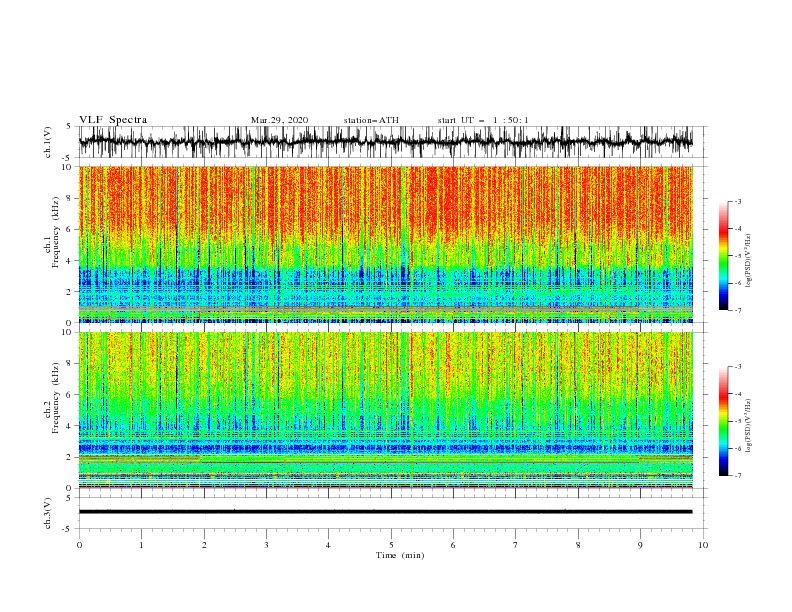Click the ch.1 "Frequency (kHz)" axis label

pyautogui.click(x=56, y=232)
